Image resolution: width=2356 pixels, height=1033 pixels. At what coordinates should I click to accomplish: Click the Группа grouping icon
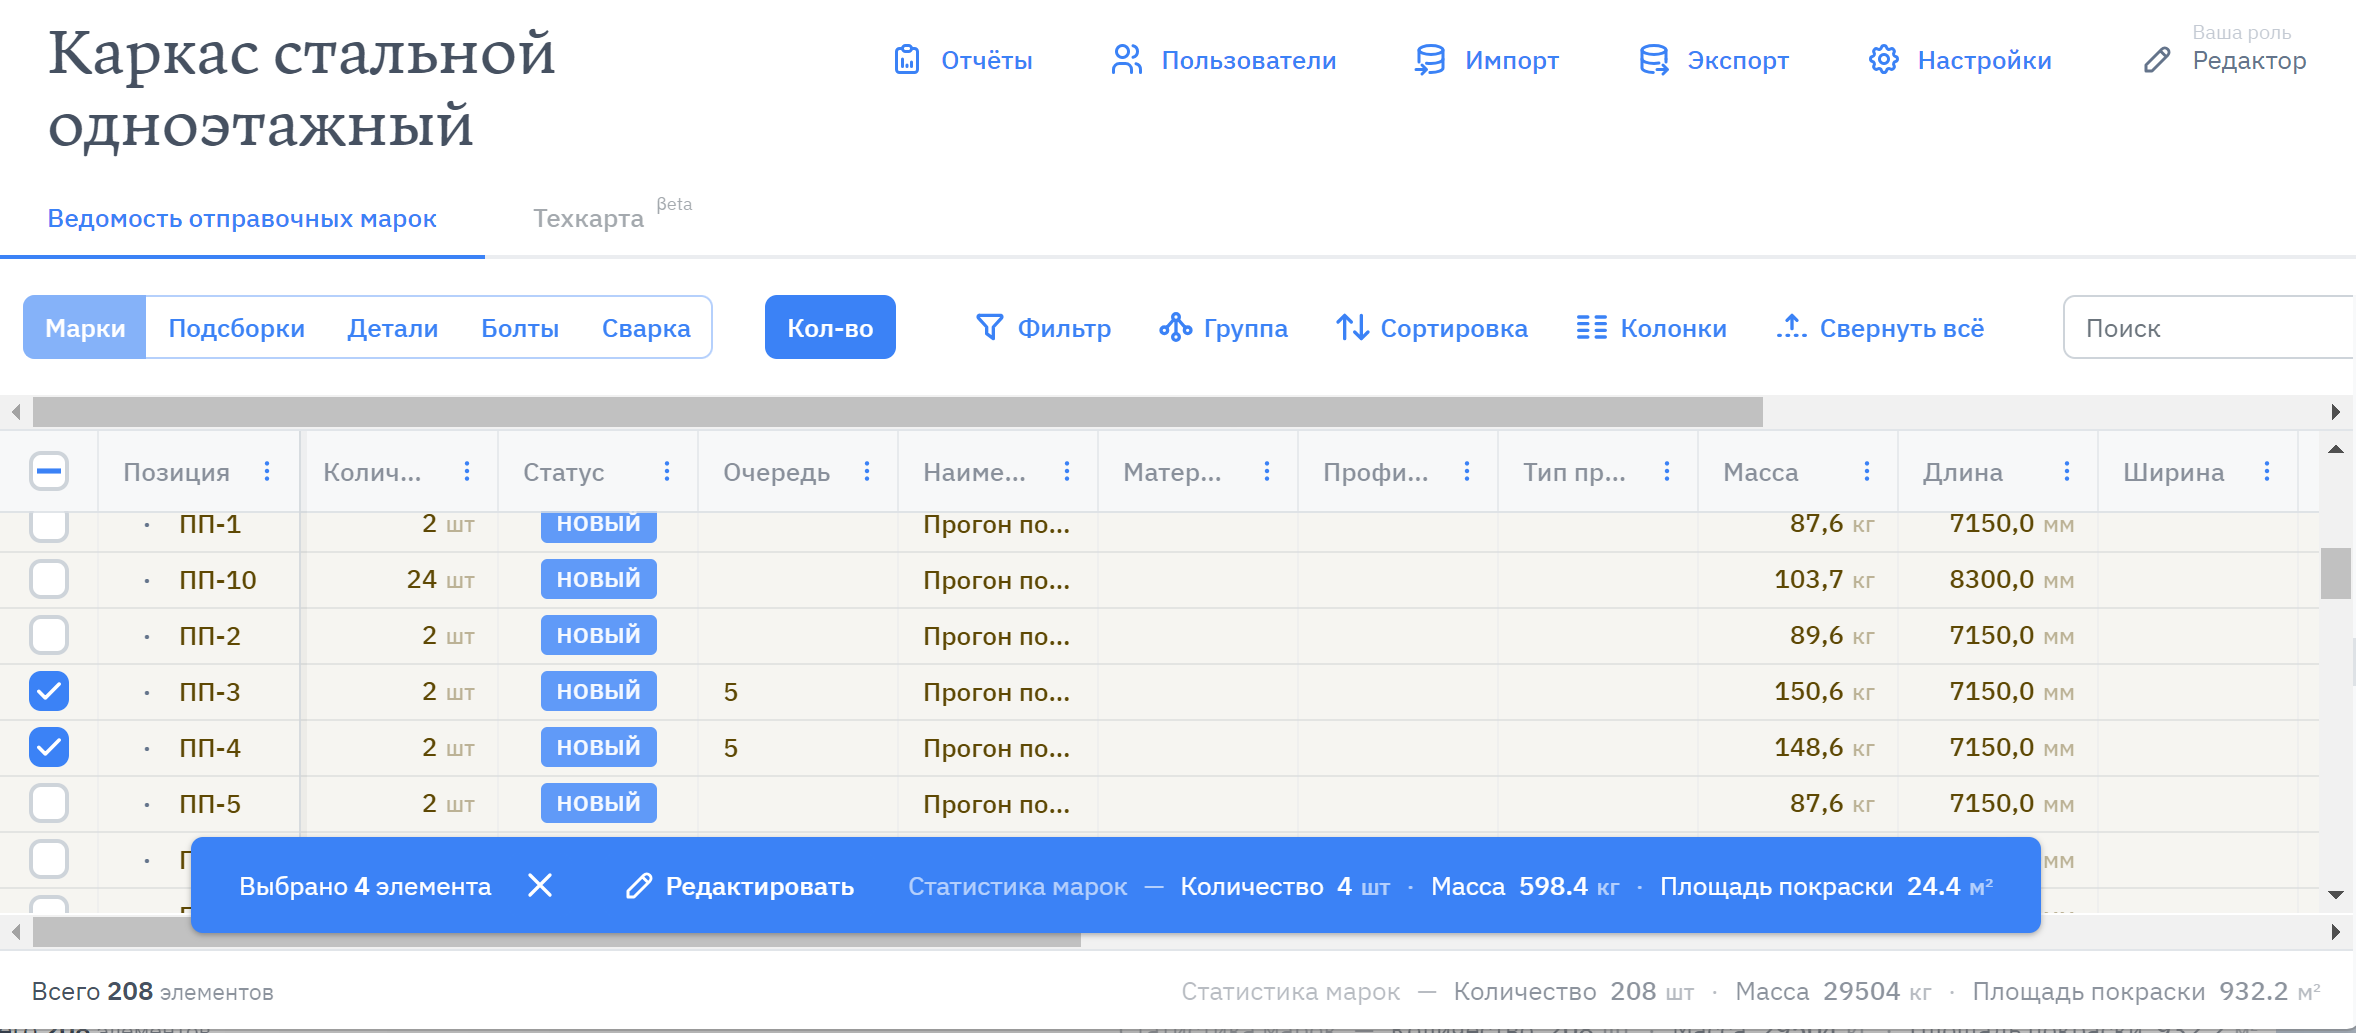(1175, 327)
